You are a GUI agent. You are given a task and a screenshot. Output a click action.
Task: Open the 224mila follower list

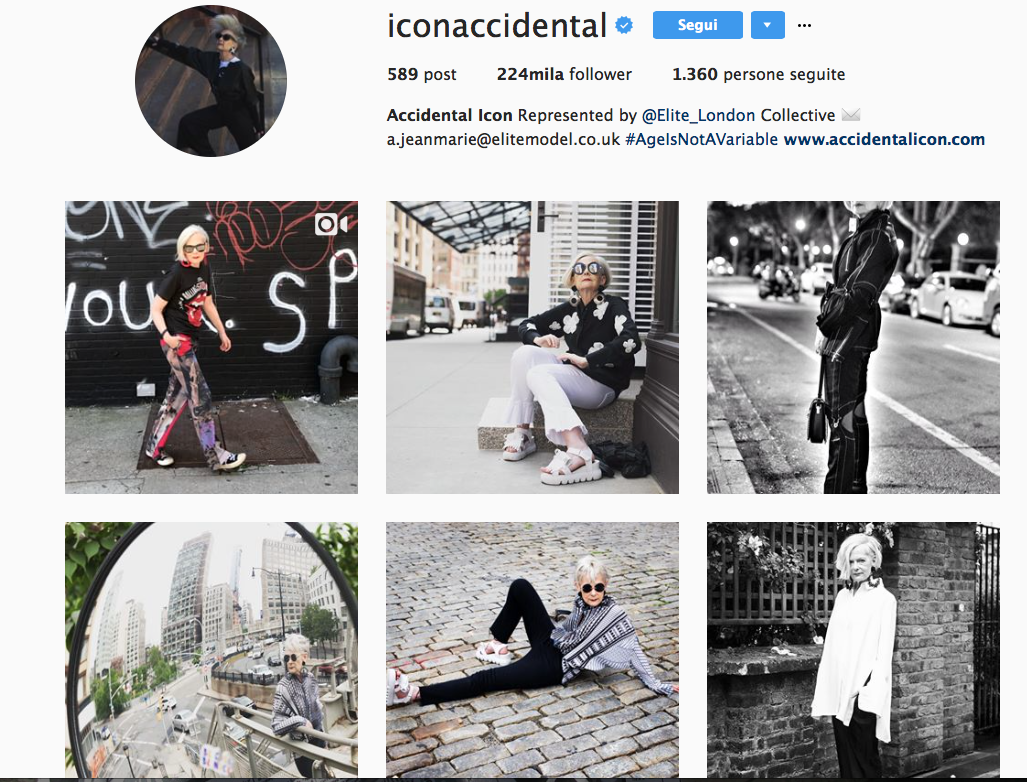click(x=564, y=75)
